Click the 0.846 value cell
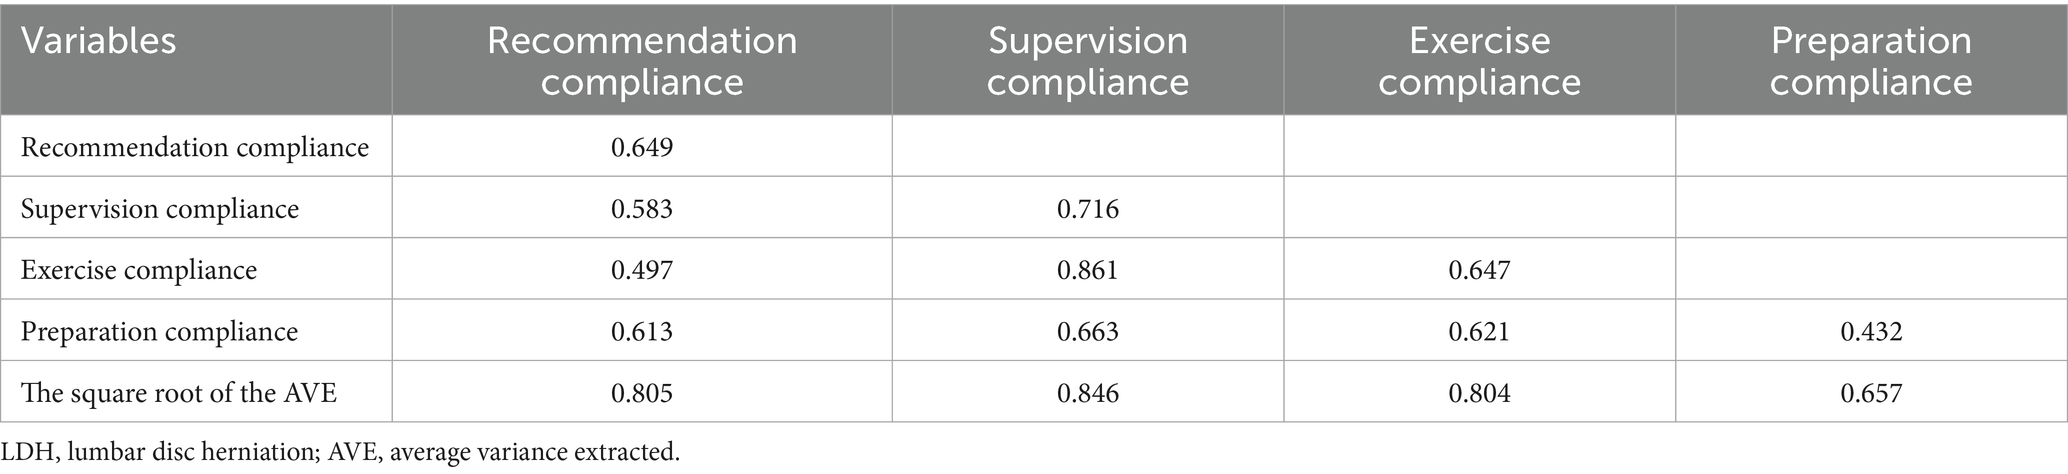This screenshot has width=2068, height=474. [x=1088, y=392]
